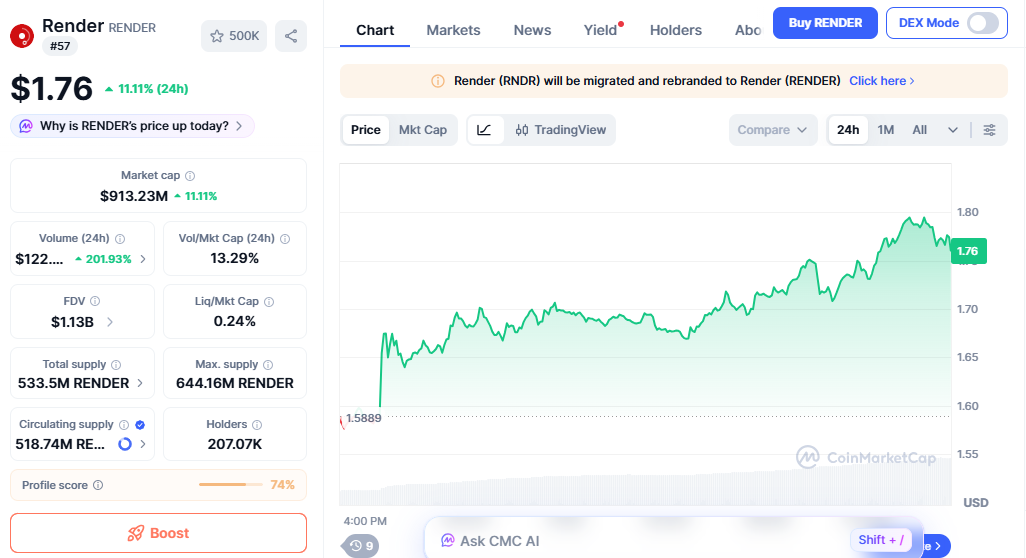
Task: Click the 0.24% Liq/Mkt Cap value
Action: (x=234, y=321)
